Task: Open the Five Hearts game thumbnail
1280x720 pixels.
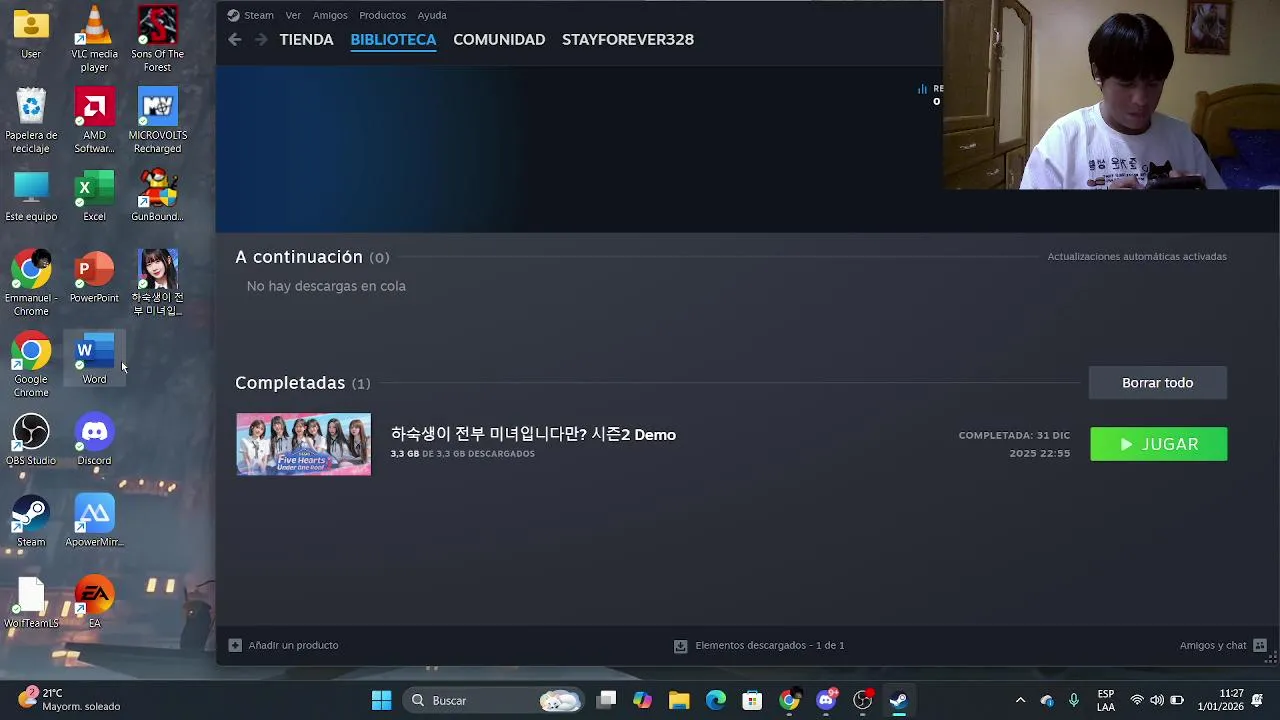Action: point(303,444)
